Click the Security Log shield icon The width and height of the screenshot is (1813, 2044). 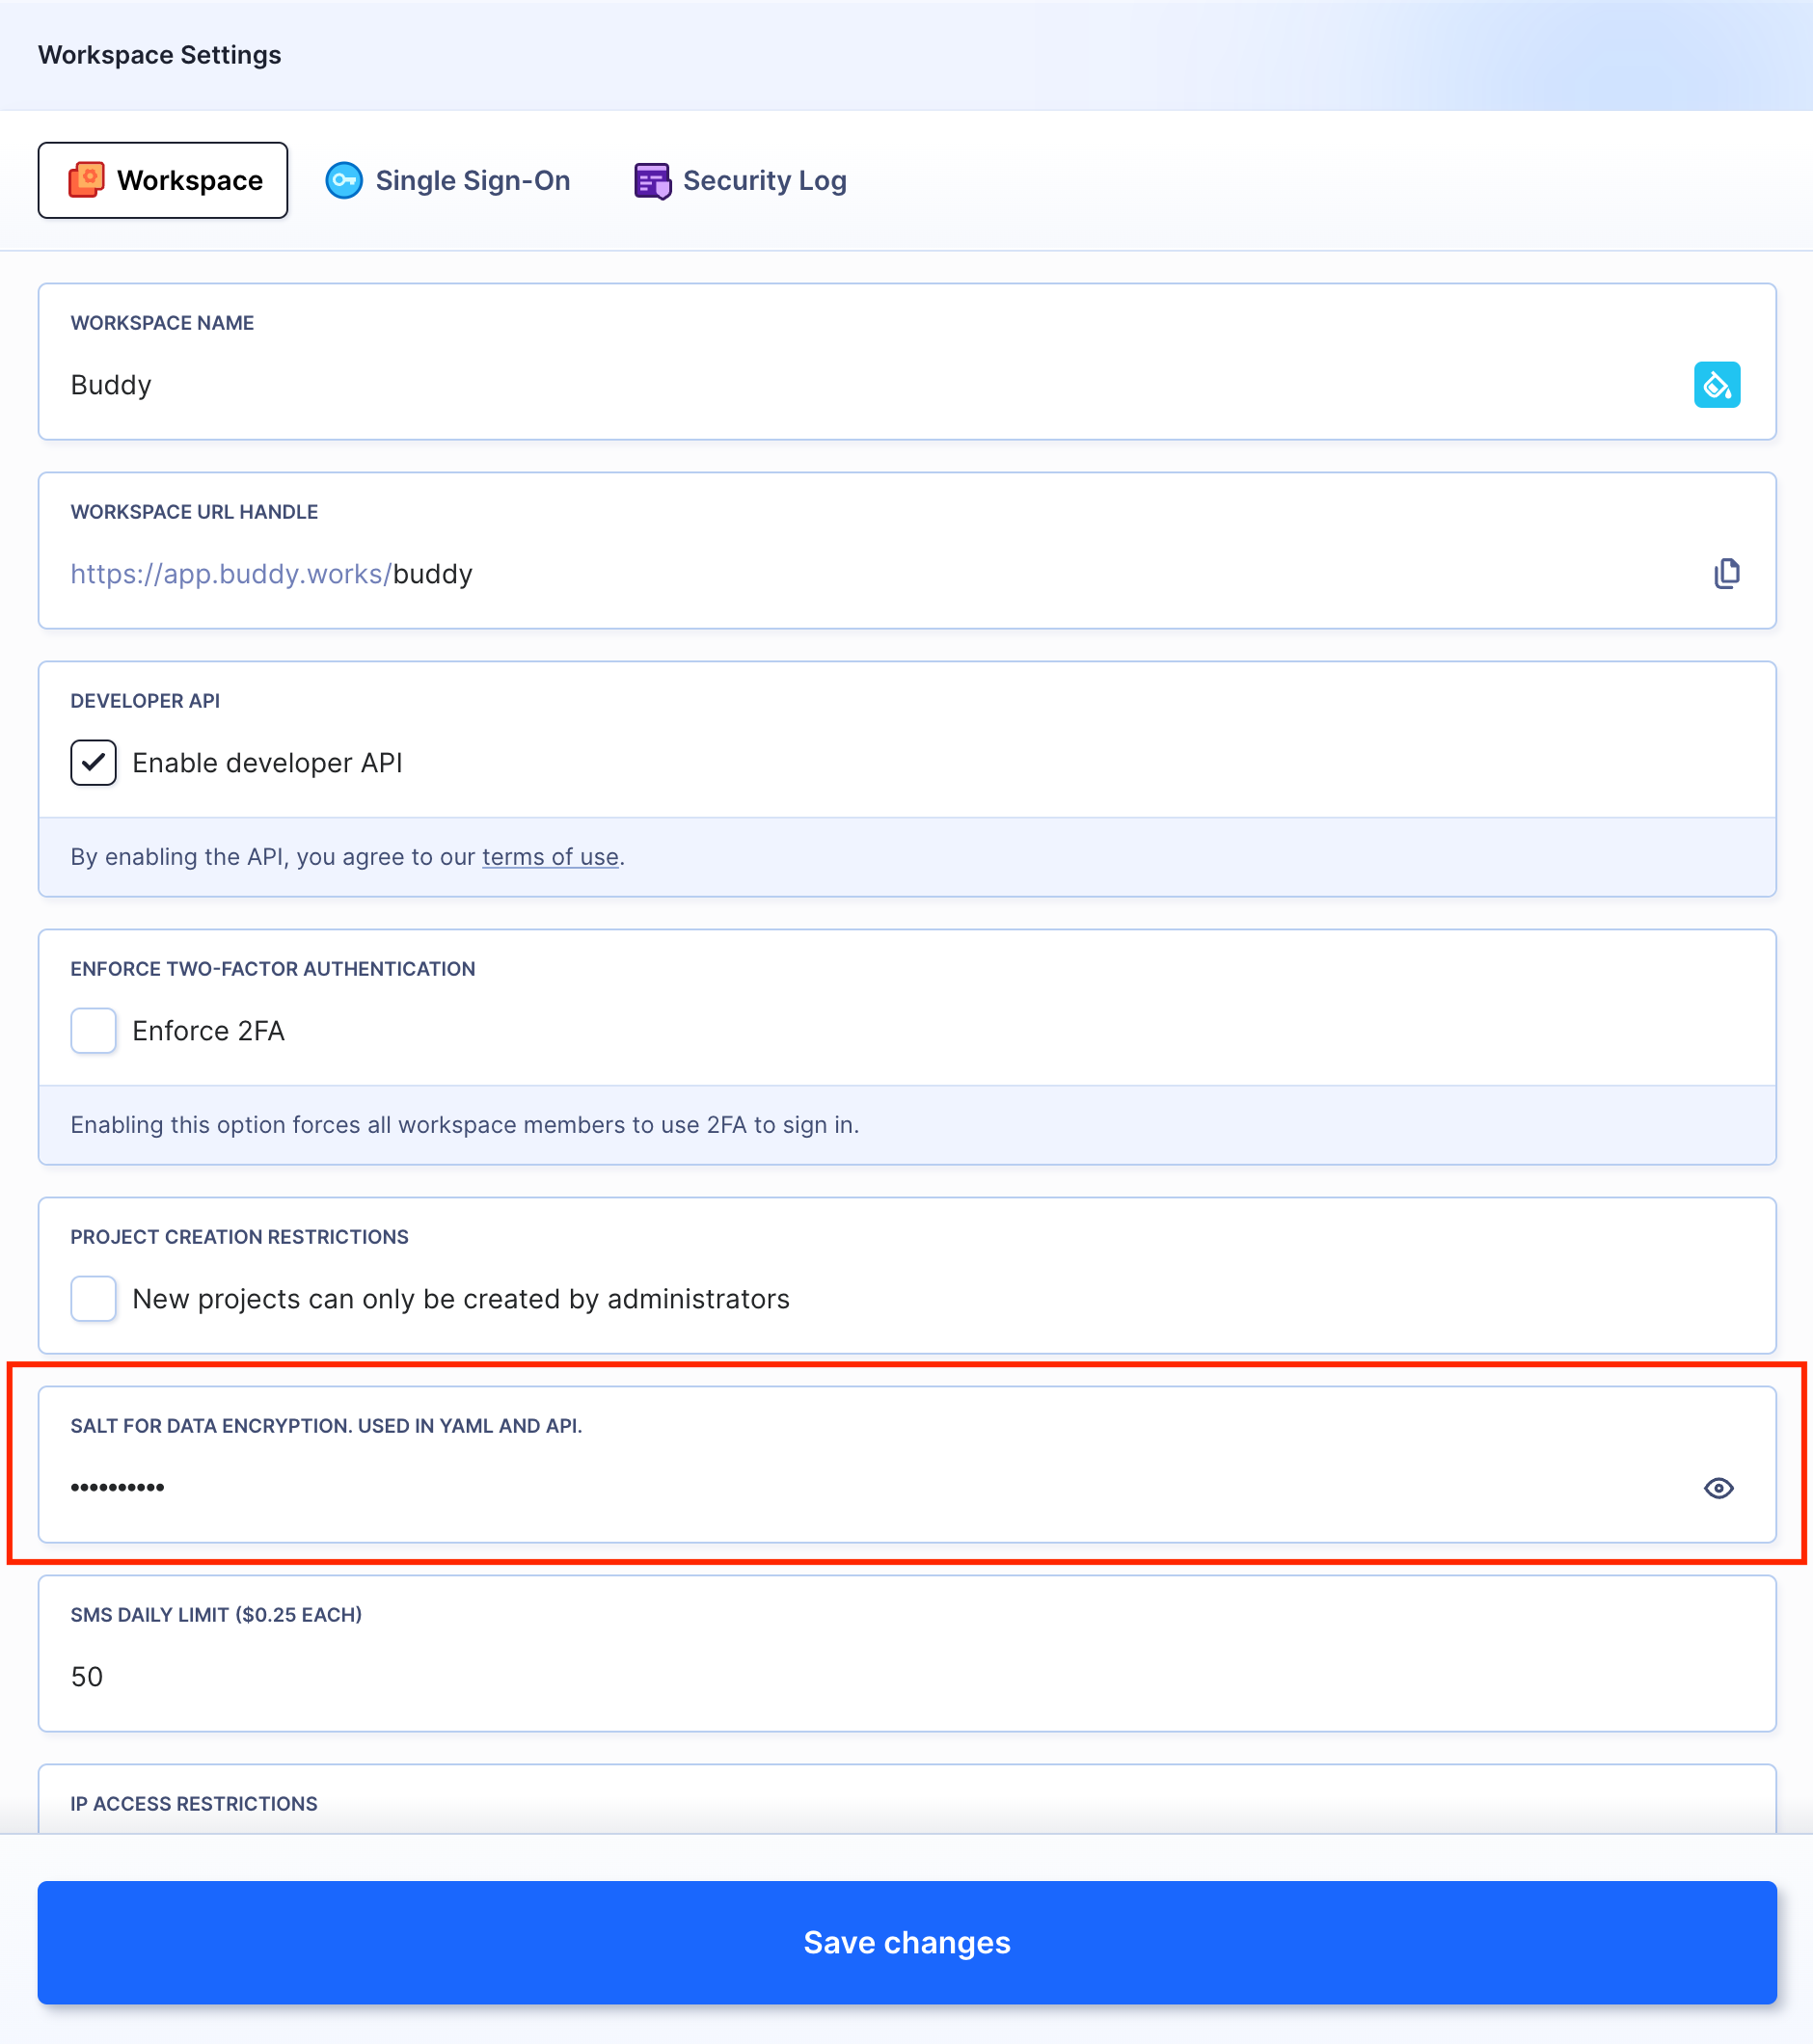(x=652, y=181)
